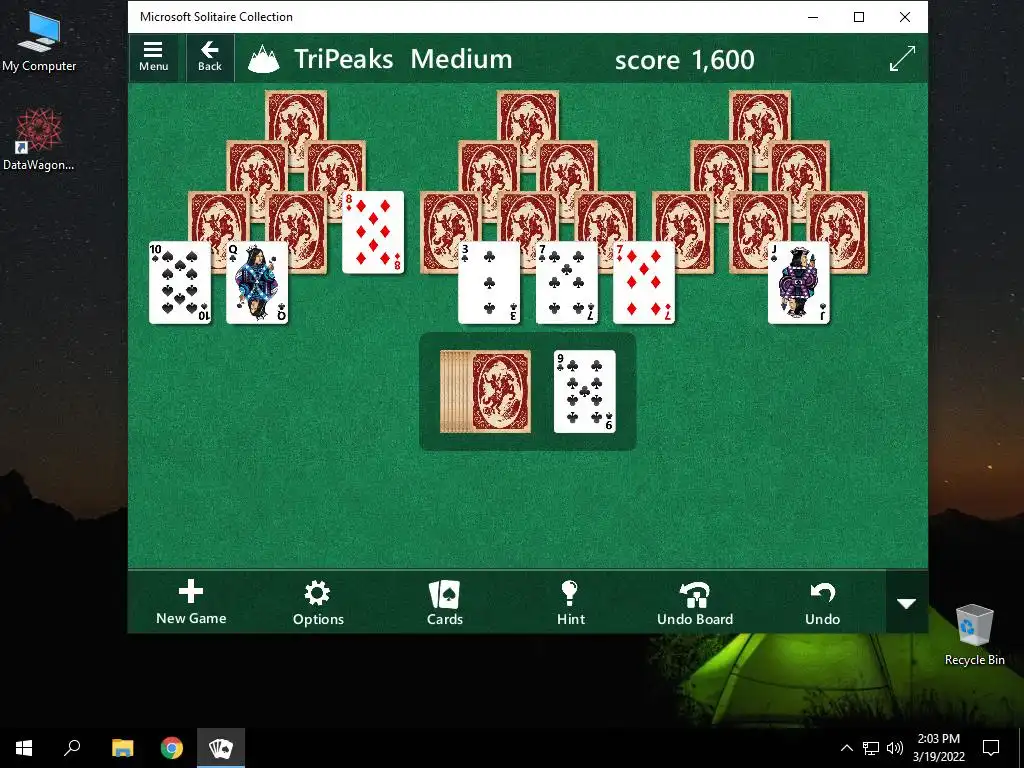The height and width of the screenshot is (768, 1024).
Task: Show hidden tray icons chevron
Action: coord(846,748)
